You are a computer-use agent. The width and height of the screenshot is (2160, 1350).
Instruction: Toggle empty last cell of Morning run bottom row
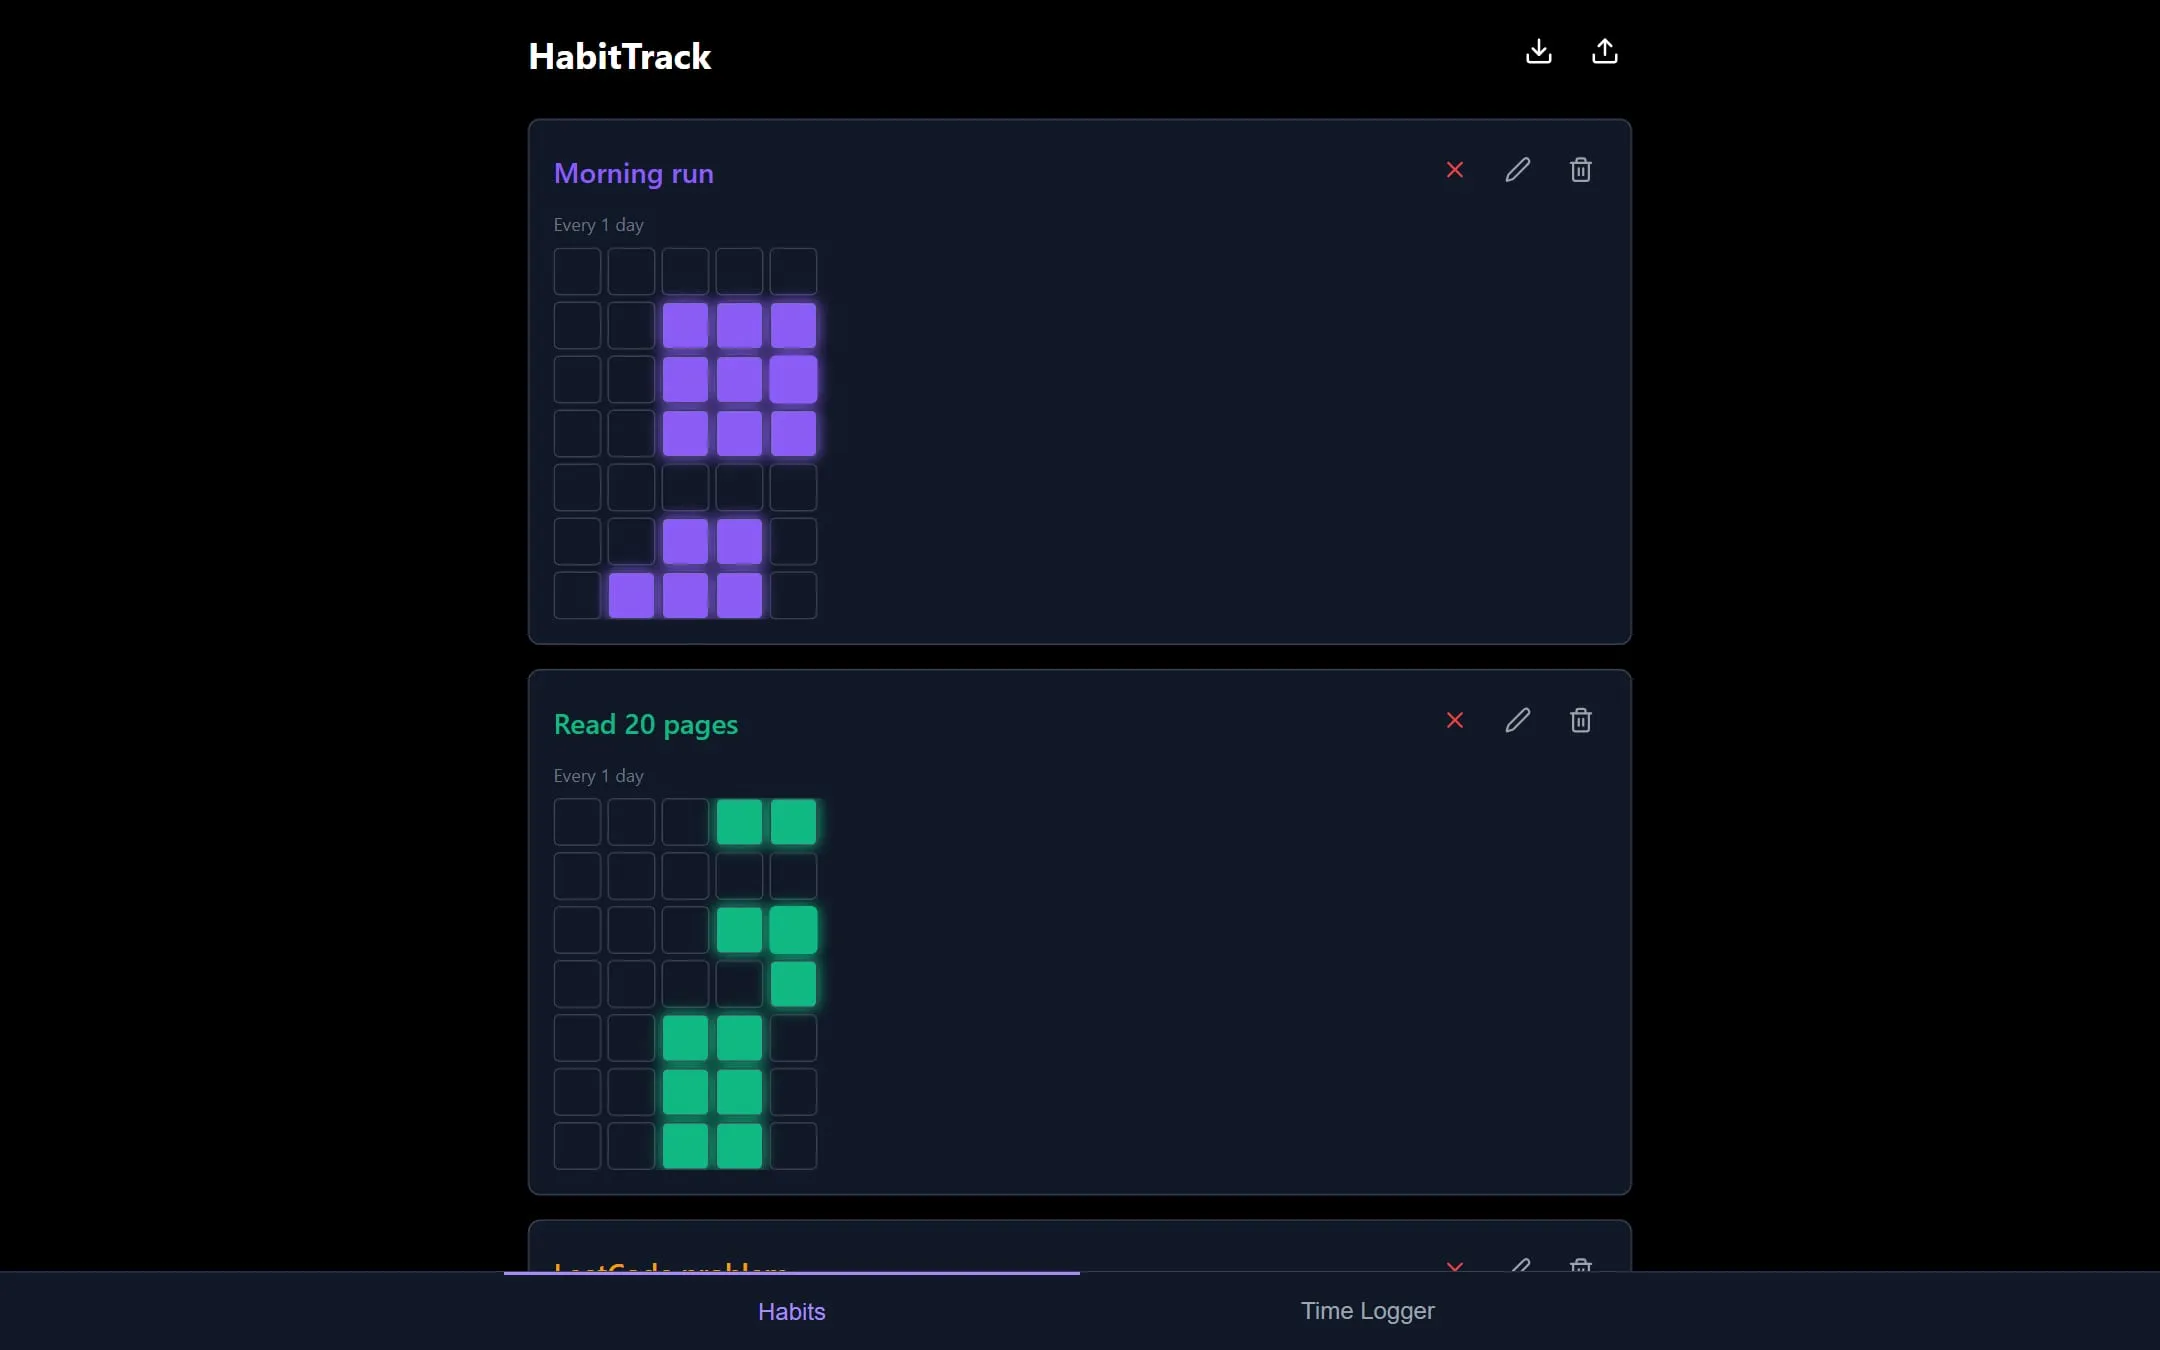(793, 595)
